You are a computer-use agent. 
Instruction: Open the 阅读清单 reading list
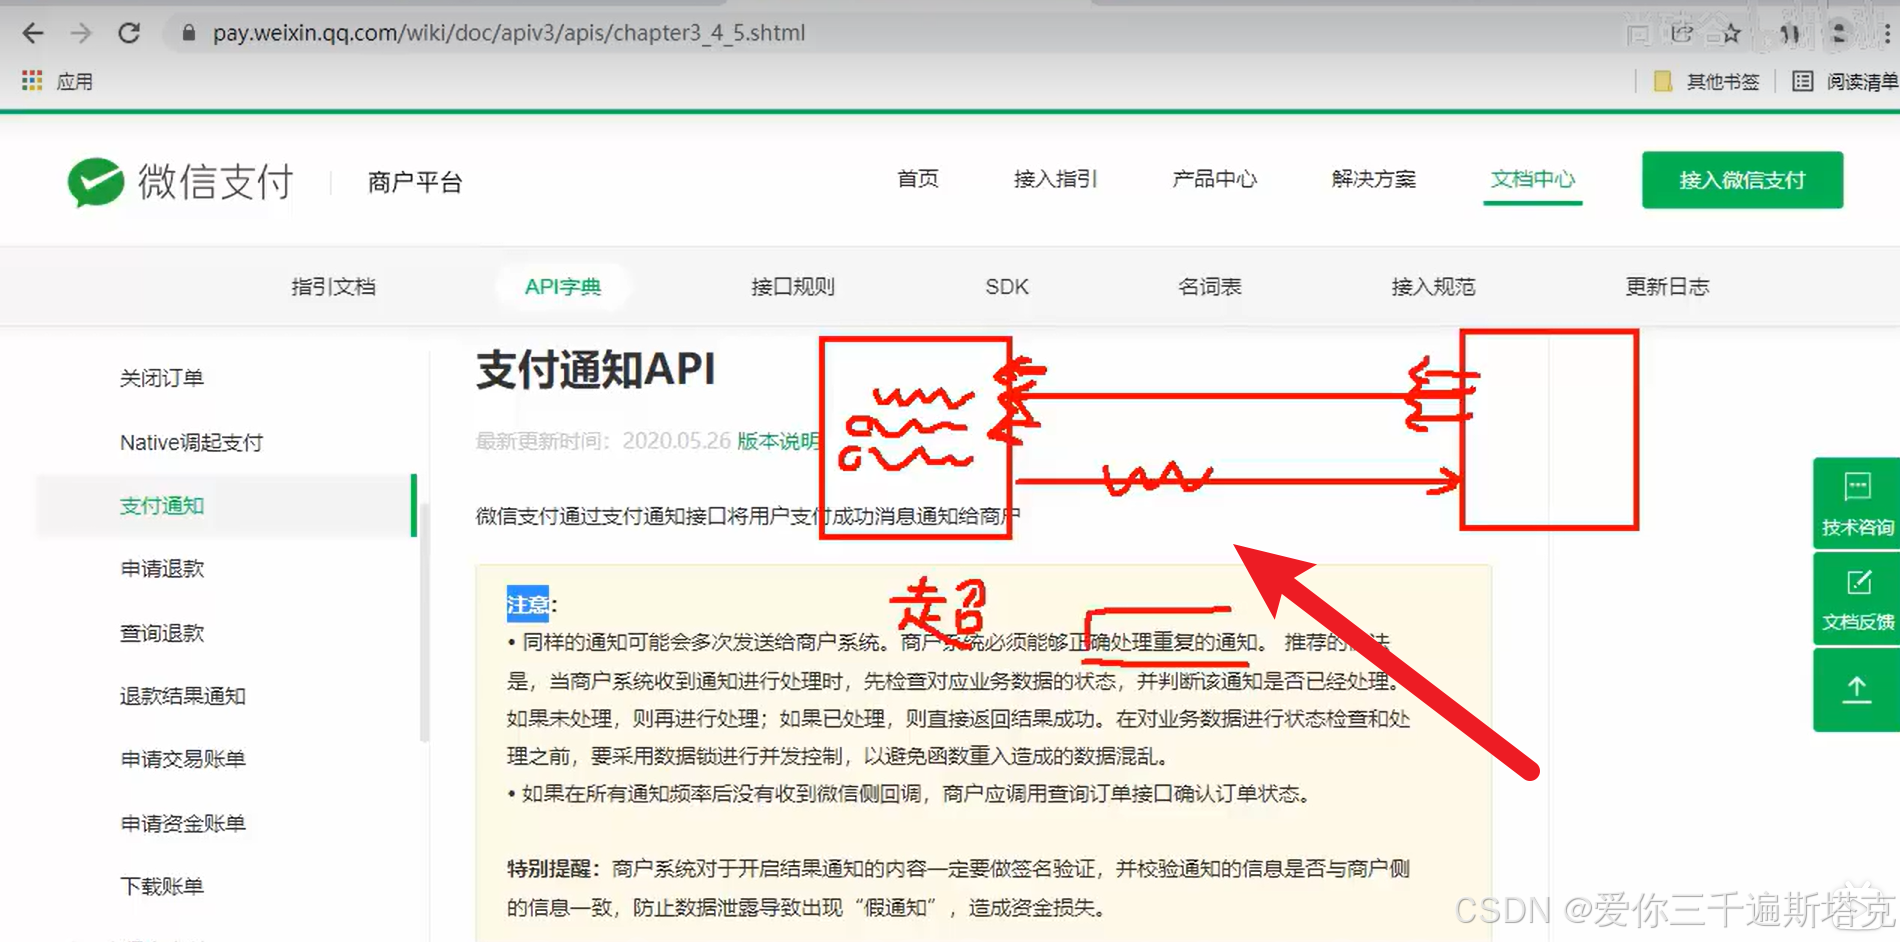pos(1844,81)
